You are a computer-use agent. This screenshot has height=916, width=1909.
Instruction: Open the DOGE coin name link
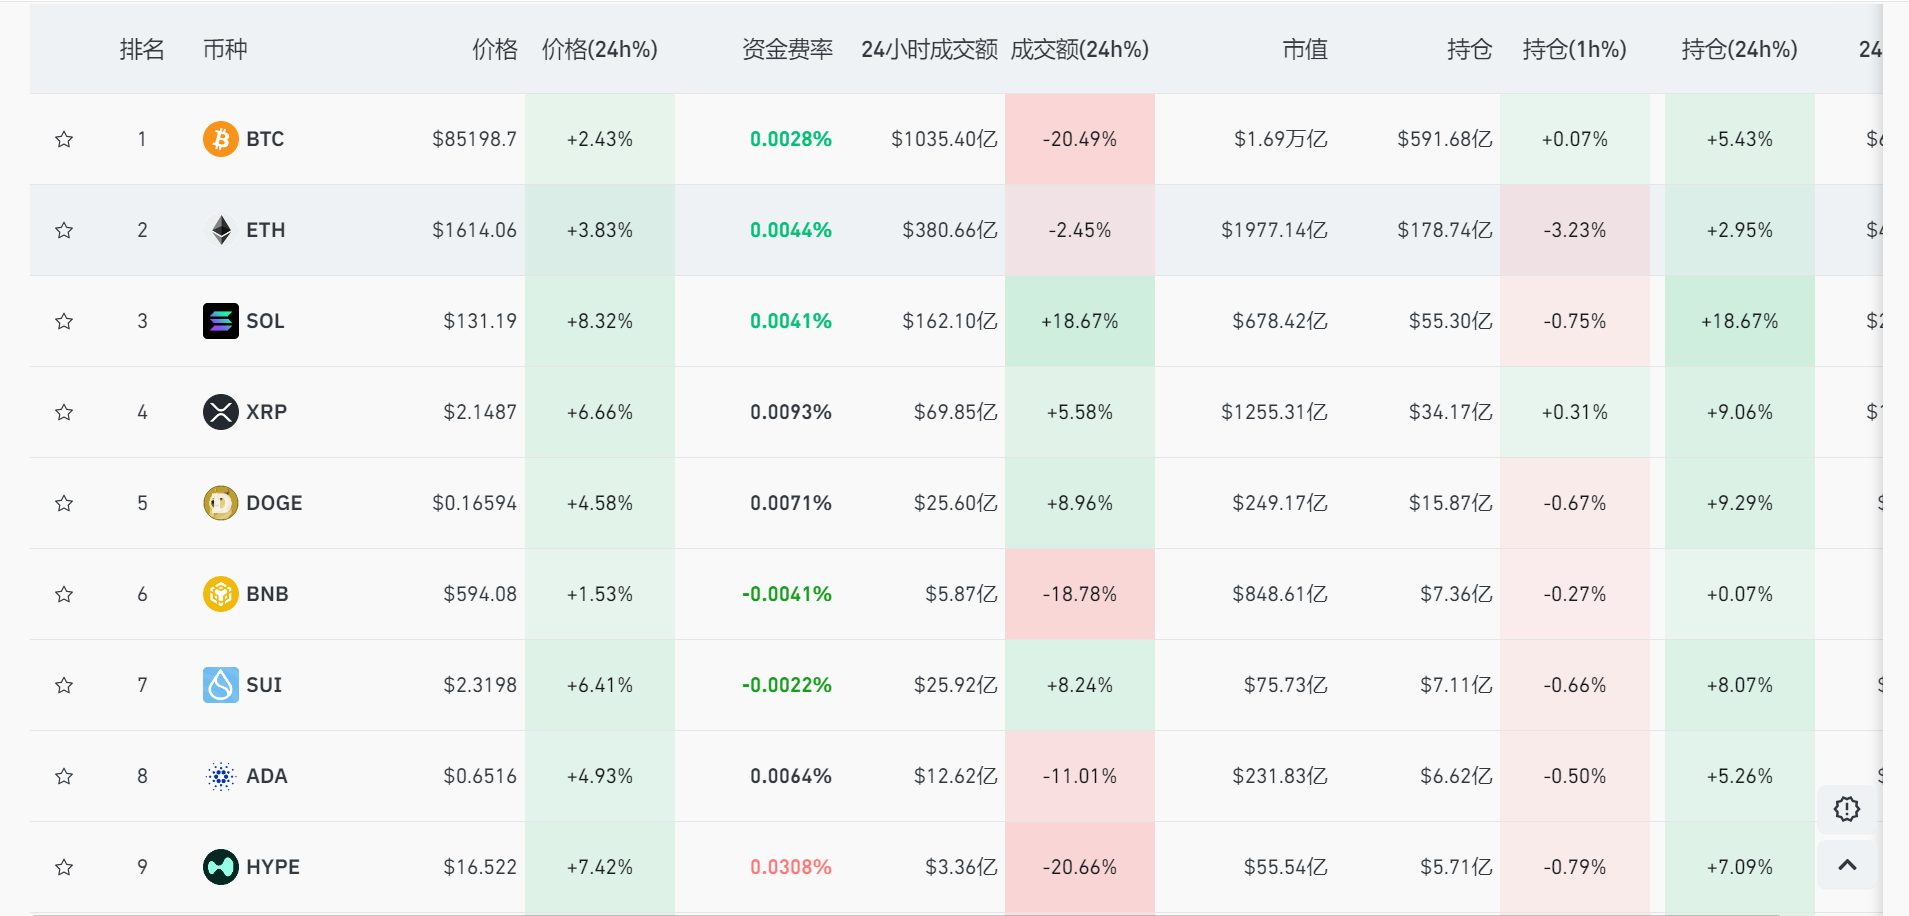tap(274, 503)
